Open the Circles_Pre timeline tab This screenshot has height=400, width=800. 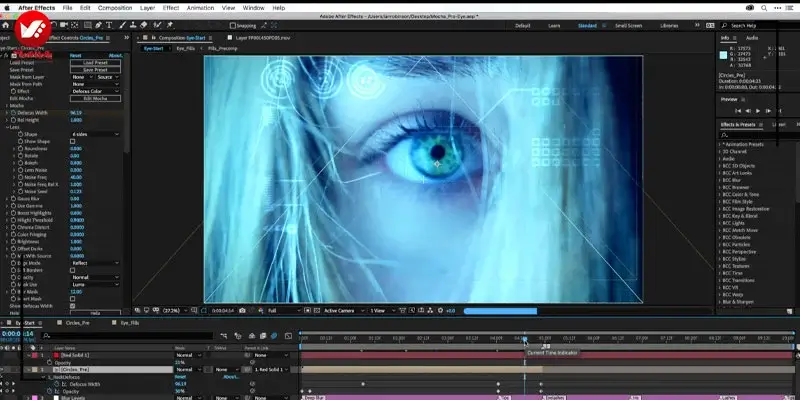tap(78, 323)
